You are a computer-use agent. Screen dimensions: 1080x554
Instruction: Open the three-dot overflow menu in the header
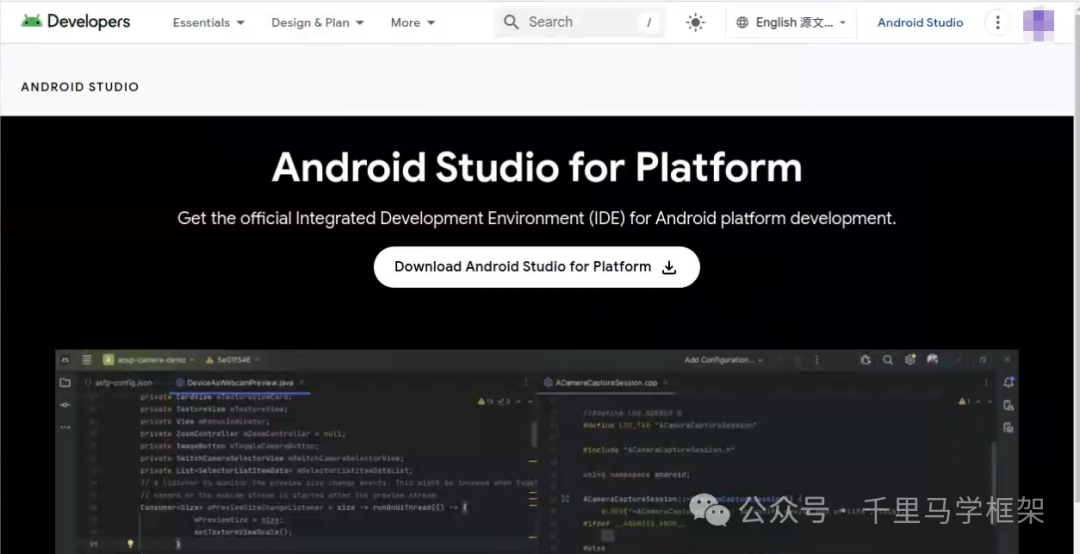pos(997,22)
